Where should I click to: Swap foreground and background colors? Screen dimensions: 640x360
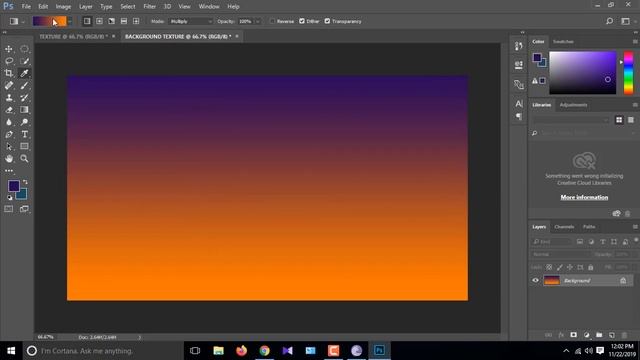[x=25, y=182]
